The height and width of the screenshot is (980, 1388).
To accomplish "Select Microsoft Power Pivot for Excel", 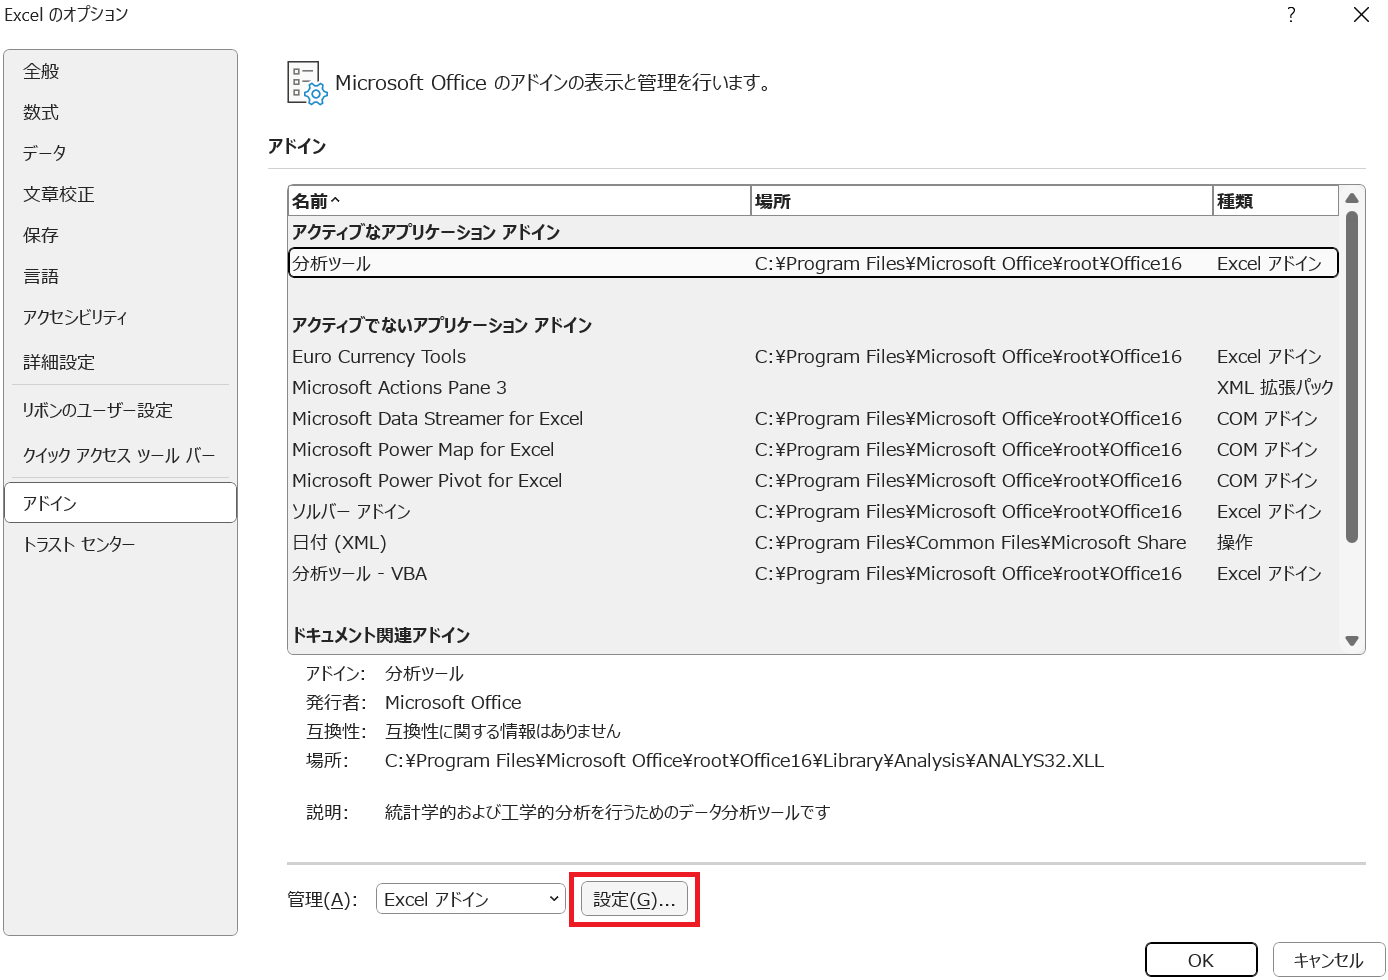I will click(813, 481).
